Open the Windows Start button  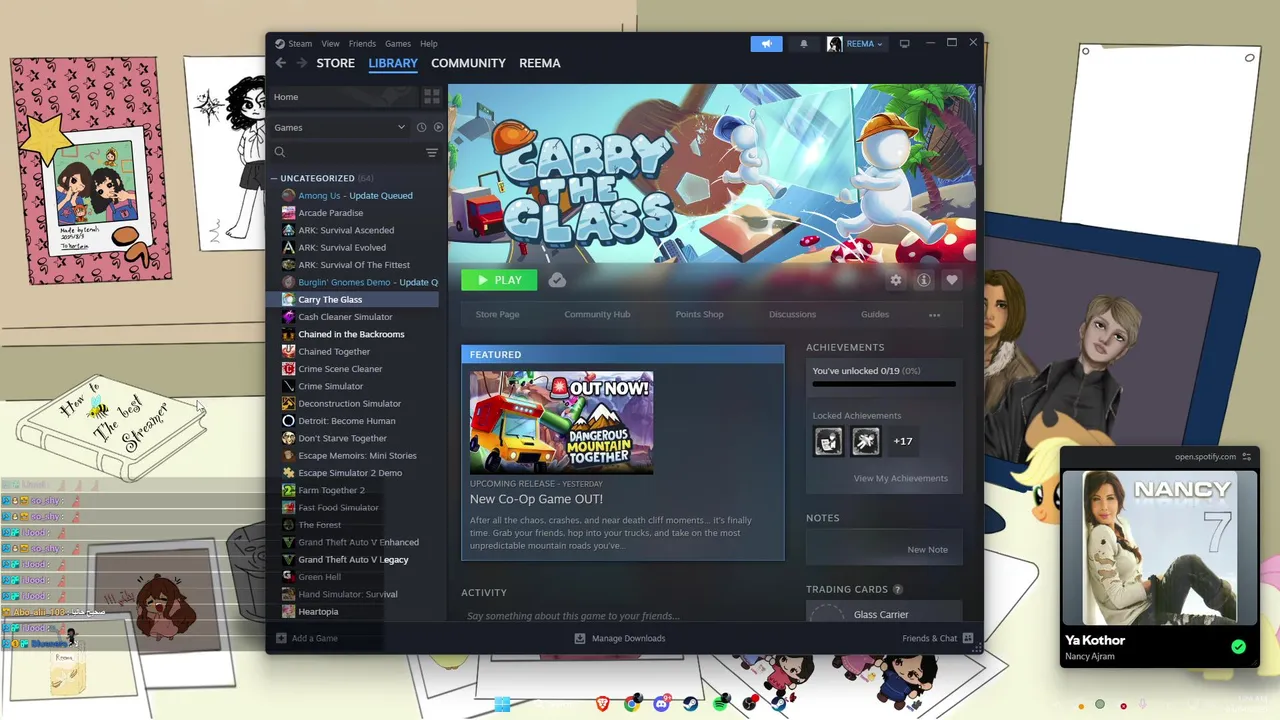point(502,704)
